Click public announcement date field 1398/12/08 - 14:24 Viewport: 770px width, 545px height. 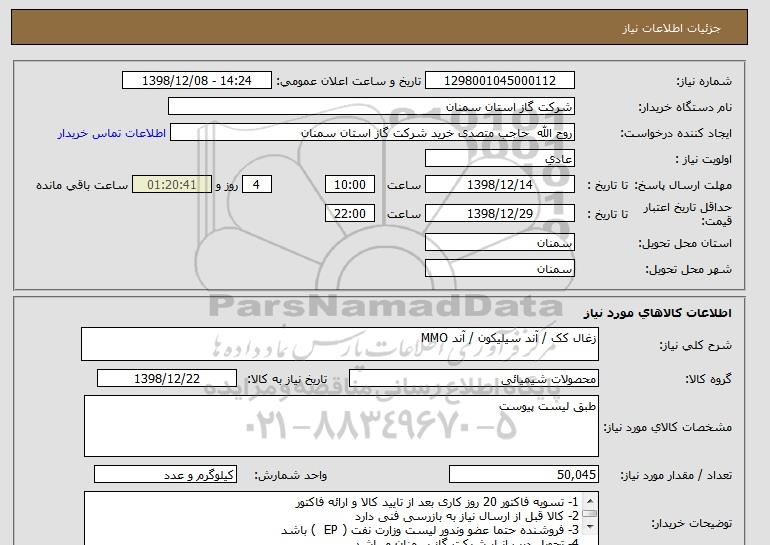196,81
